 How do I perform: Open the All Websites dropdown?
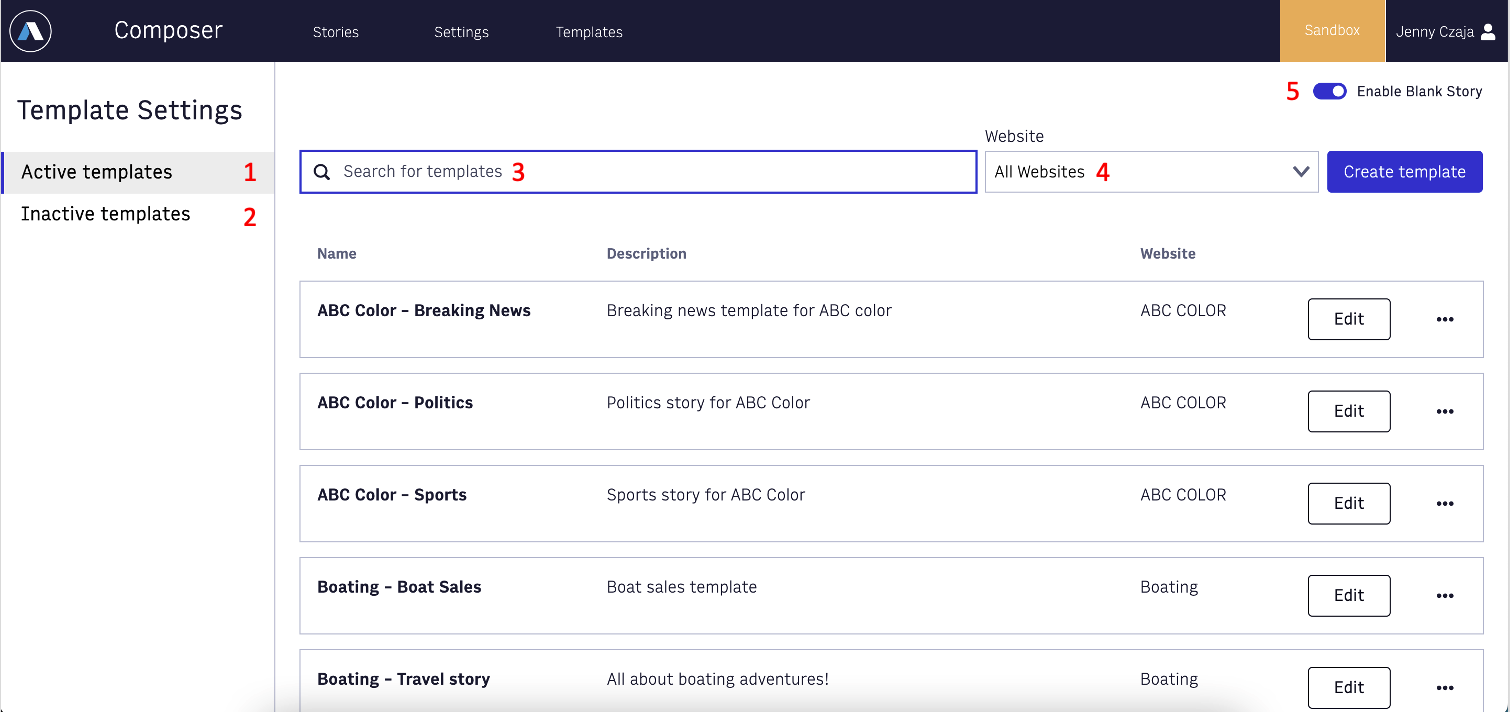1151,172
